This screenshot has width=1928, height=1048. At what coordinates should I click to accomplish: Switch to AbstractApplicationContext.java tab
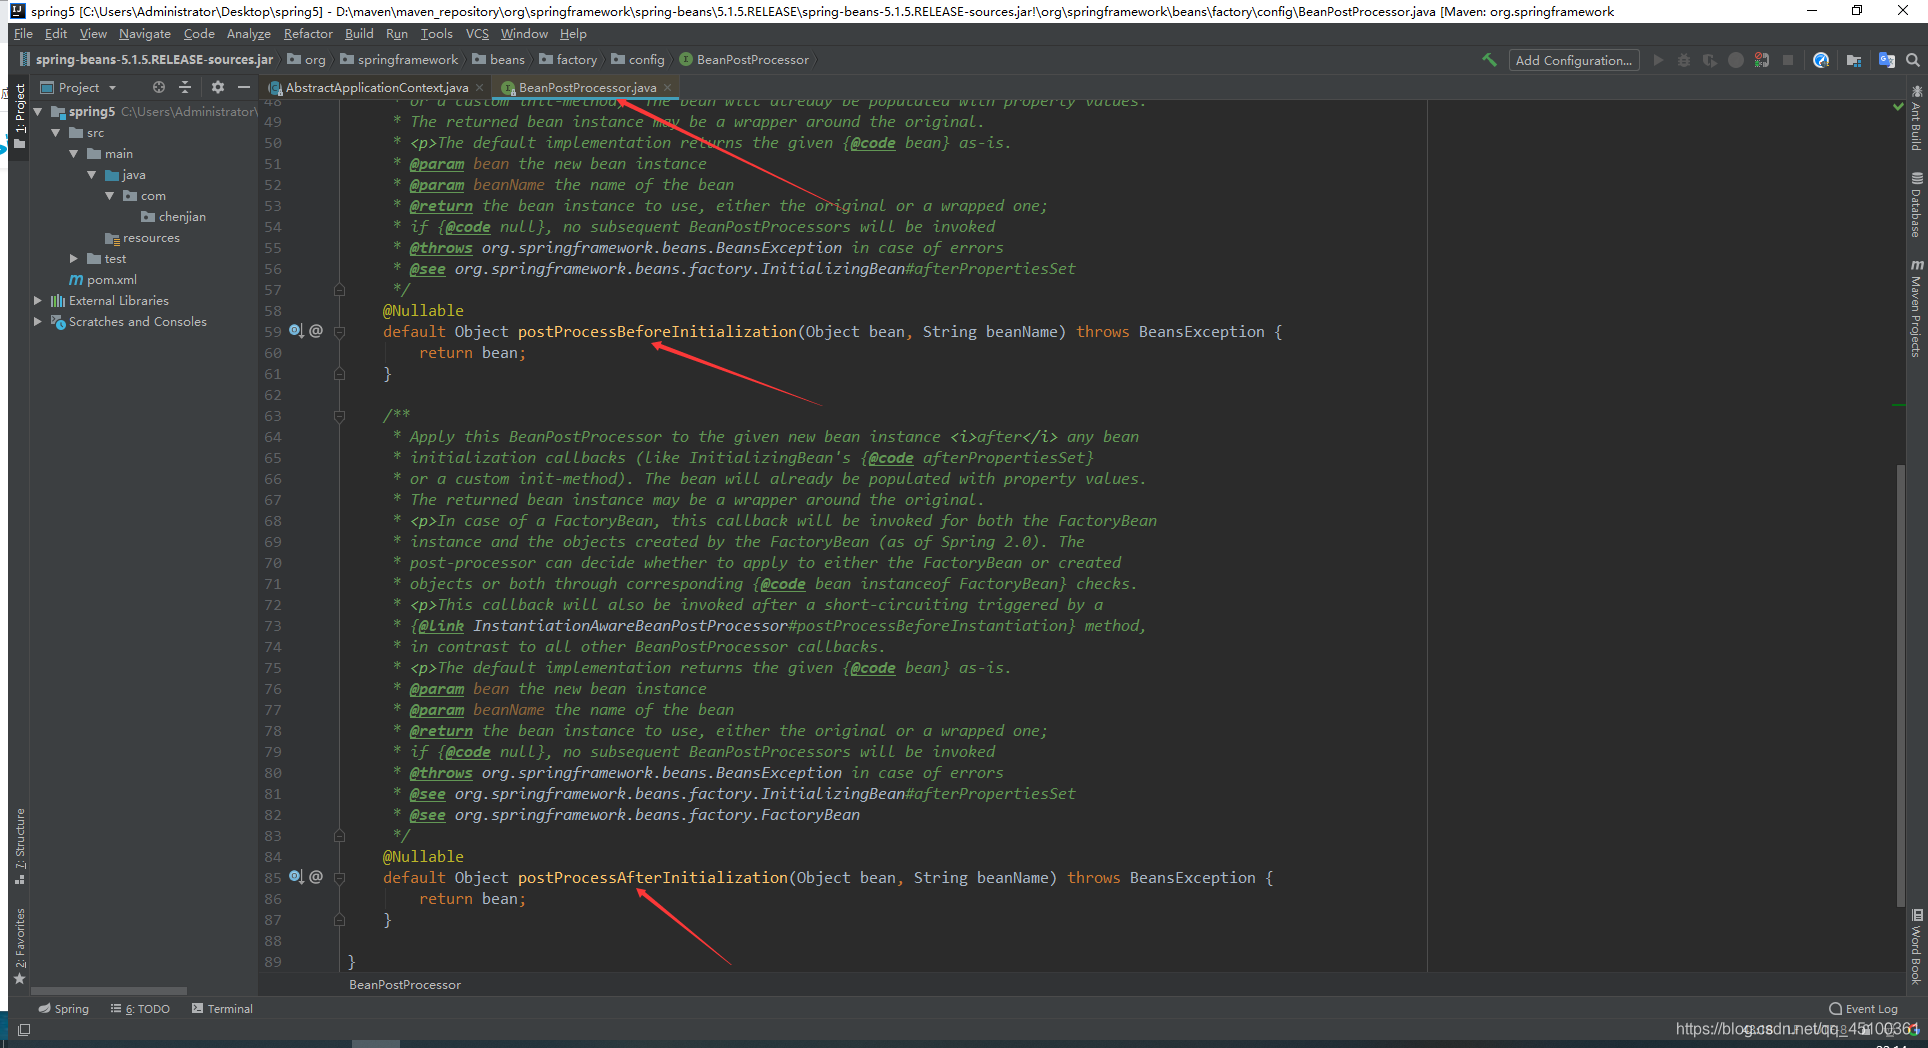376,88
